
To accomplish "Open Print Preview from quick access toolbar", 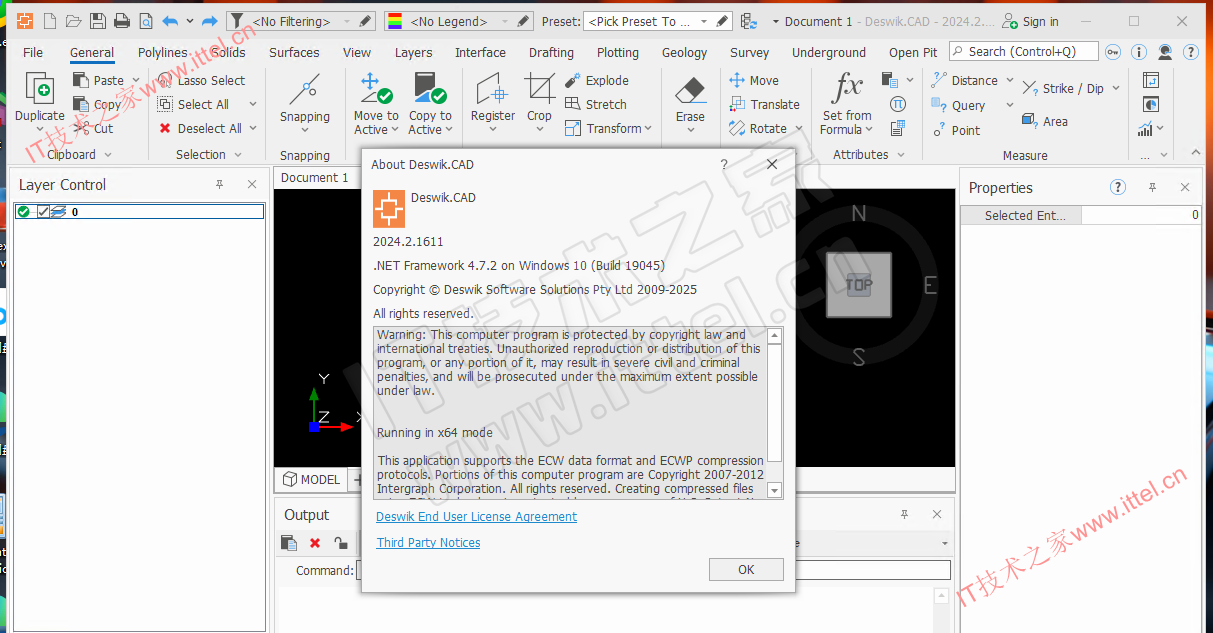I will tap(146, 21).
